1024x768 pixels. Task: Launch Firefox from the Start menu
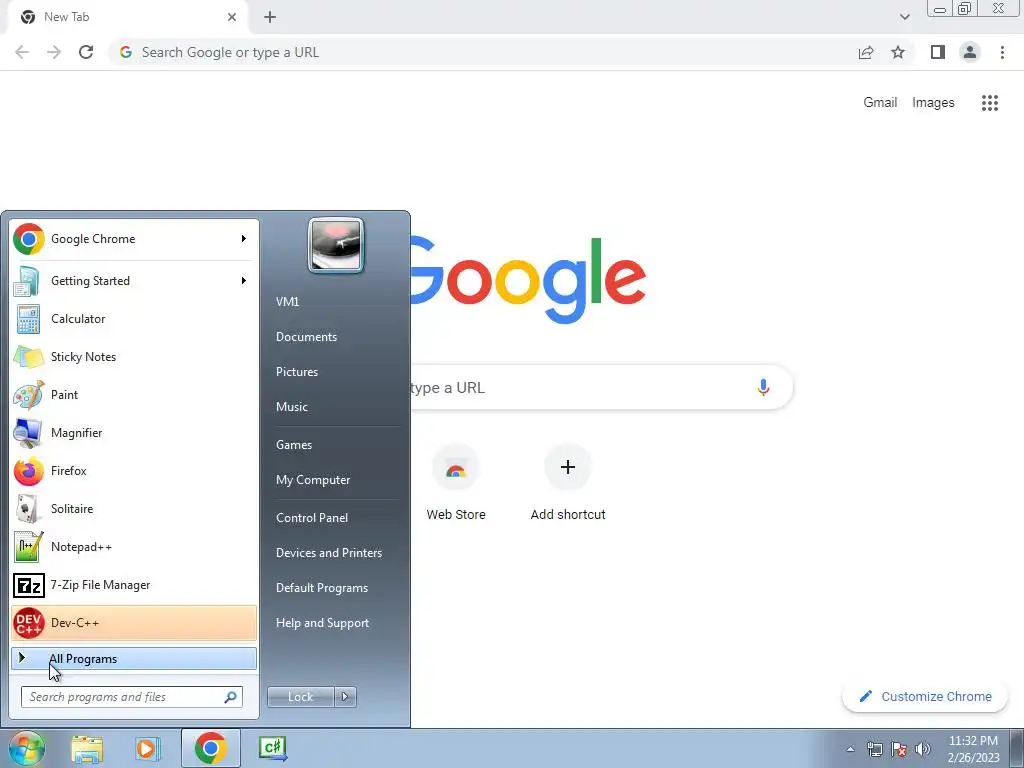pyautogui.click(x=134, y=471)
